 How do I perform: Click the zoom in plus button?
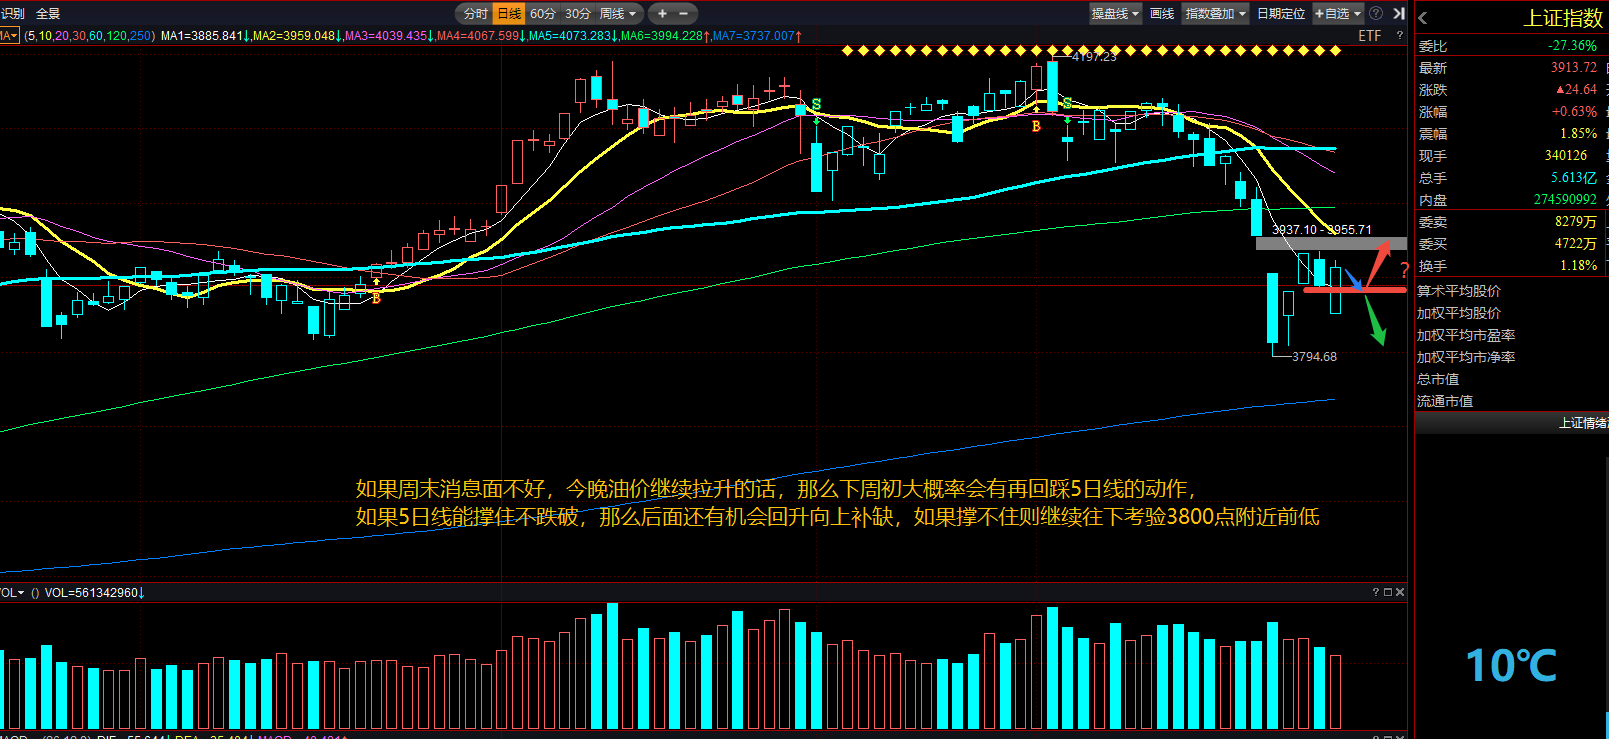tap(662, 14)
